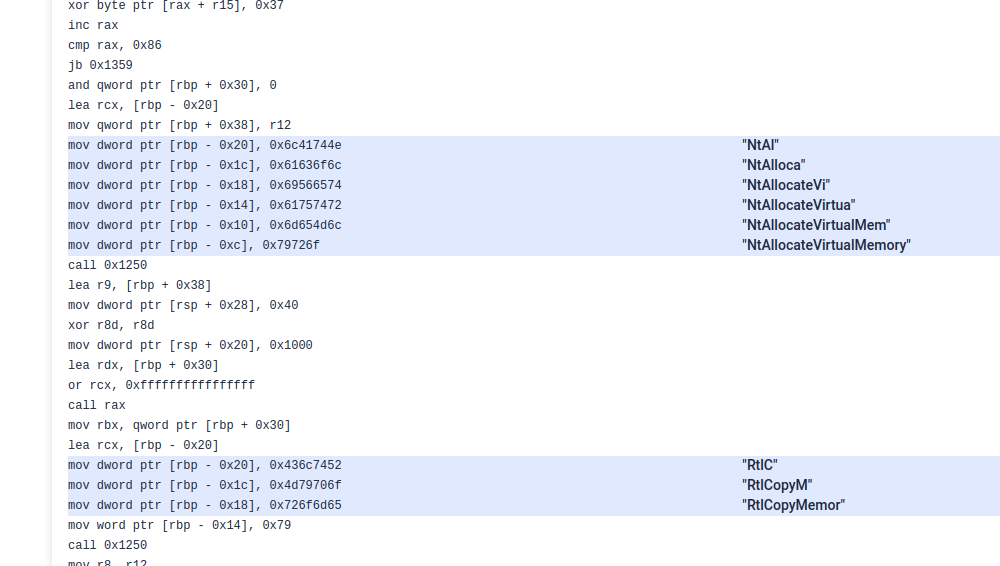This screenshot has width=1000, height=566.
Task: Select the "NtAllocateVirtualMemory" annotation
Action: [827, 245]
